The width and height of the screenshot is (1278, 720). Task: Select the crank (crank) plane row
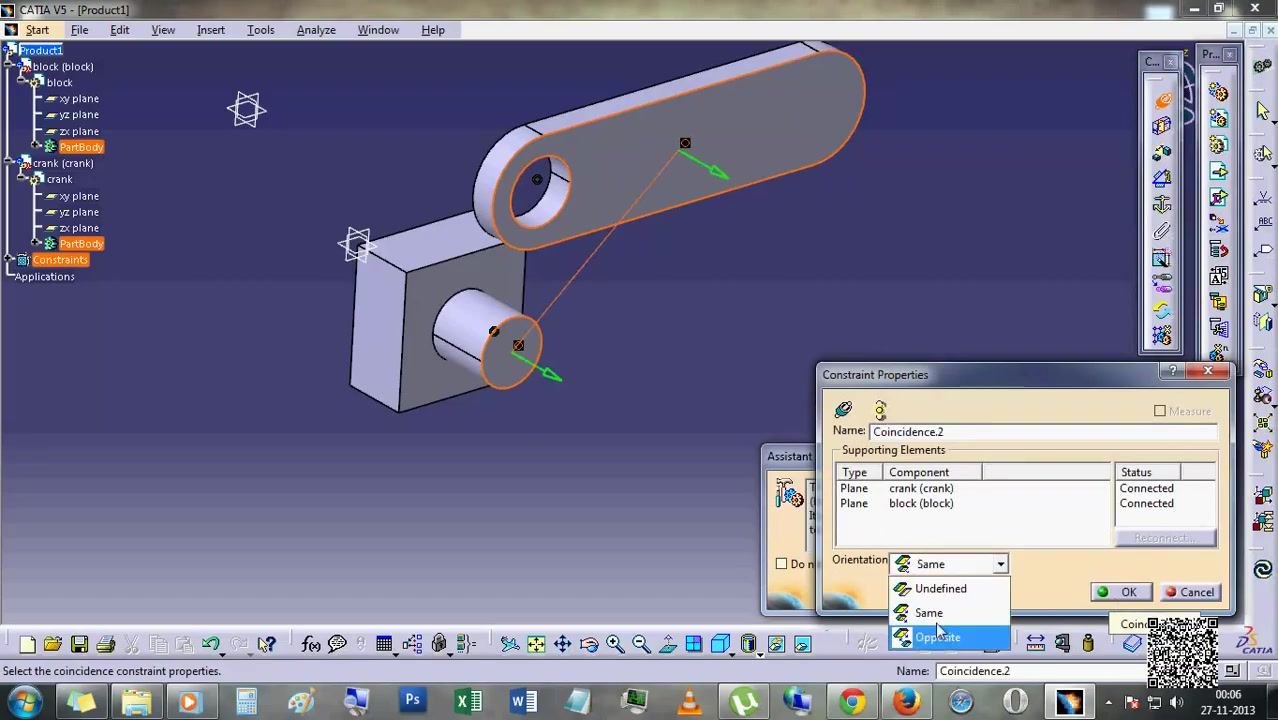point(973,488)
